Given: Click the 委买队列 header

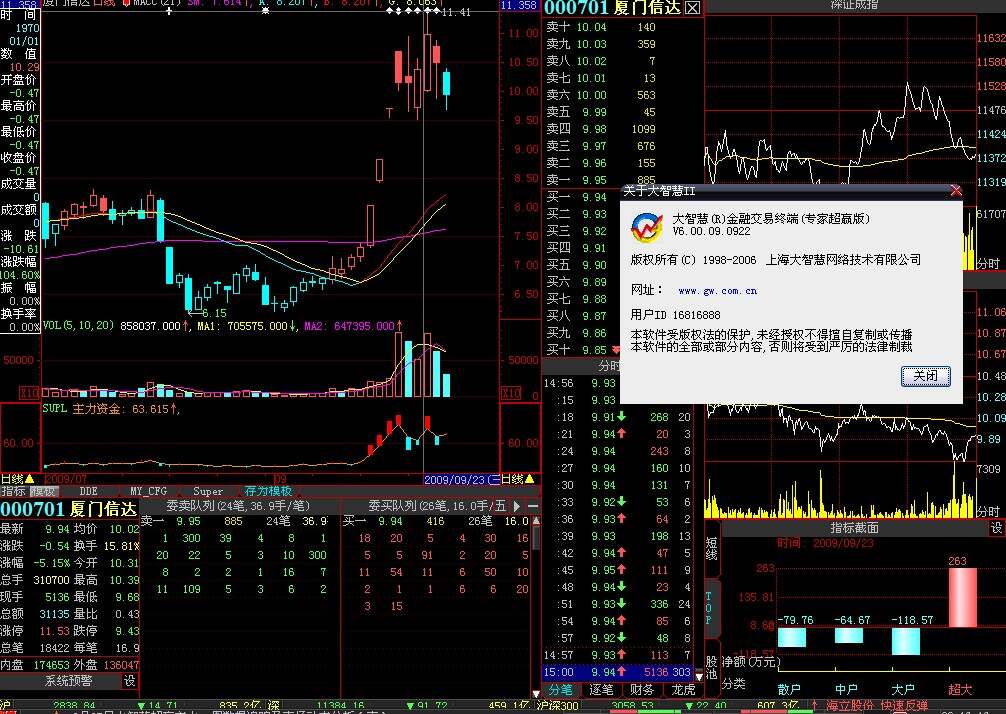Looking at the screenshot, I should pyautogui.click(x=437, y=506).
